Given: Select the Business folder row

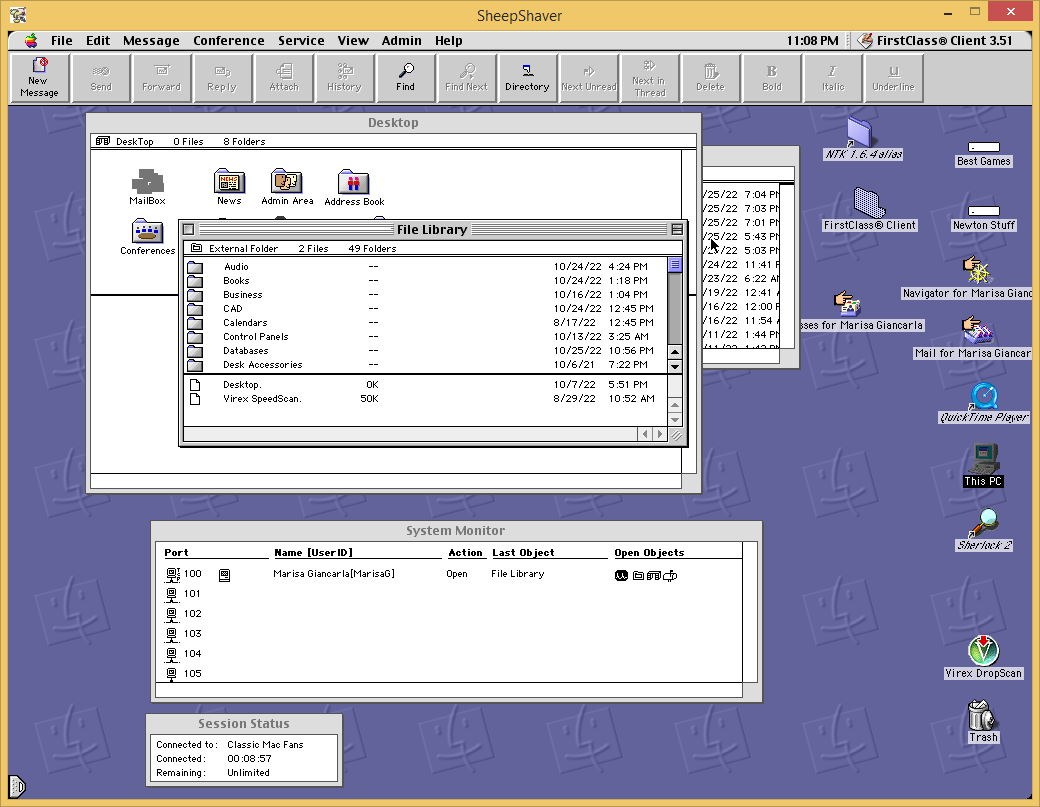Looking at the screenshot, I should tap(426, 294).
